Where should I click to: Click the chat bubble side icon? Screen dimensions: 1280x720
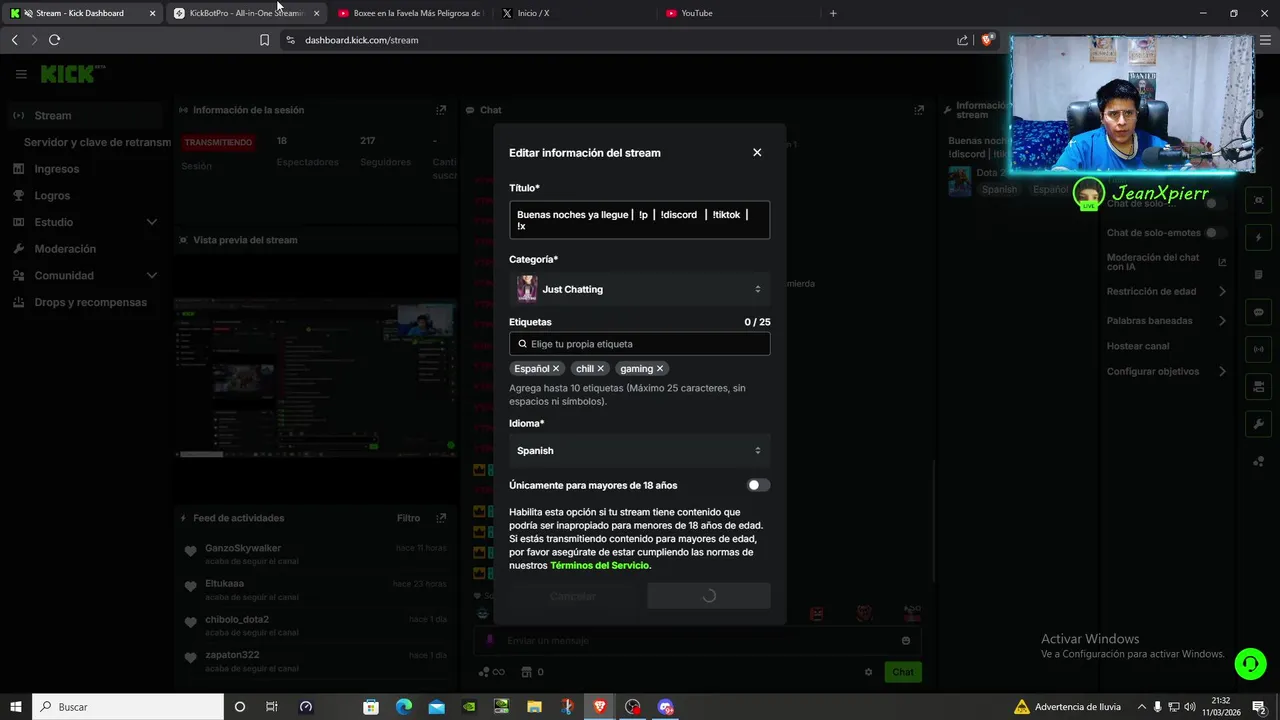click(1258, 312)
